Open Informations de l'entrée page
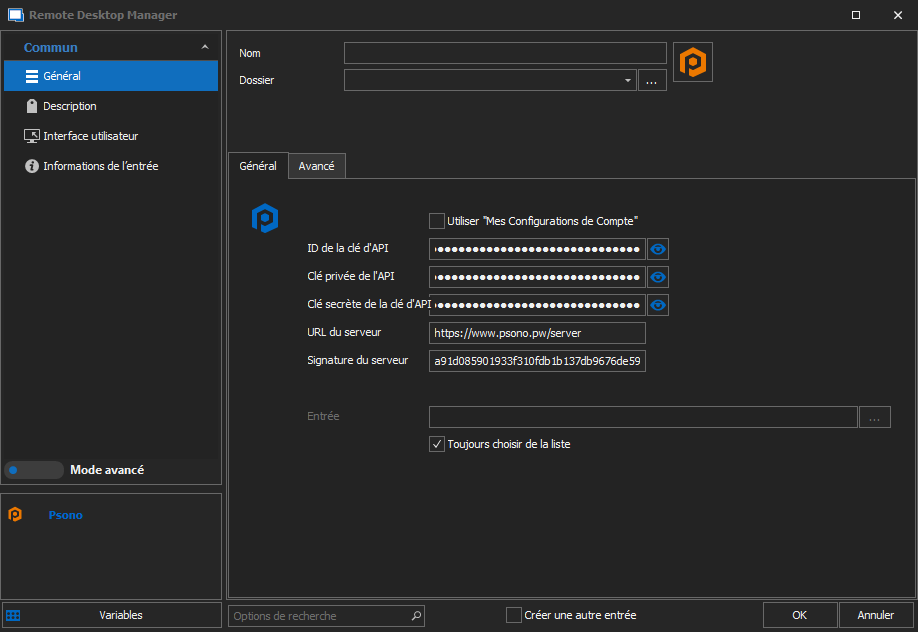The image size is (918, 632). pyautogui.click(x=100, y=166)
